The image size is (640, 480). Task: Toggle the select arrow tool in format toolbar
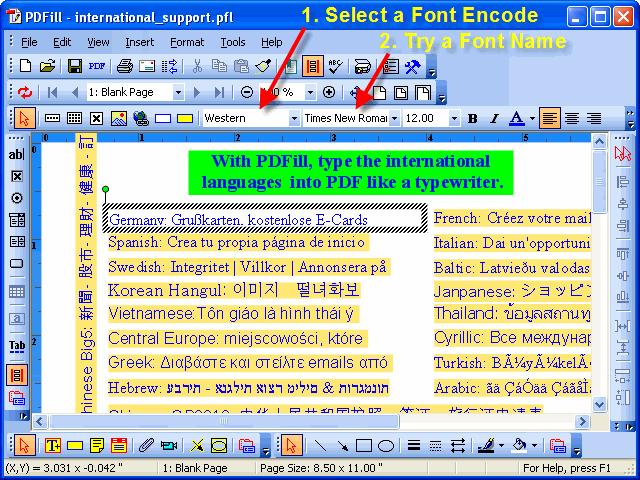tap(24, 118)
